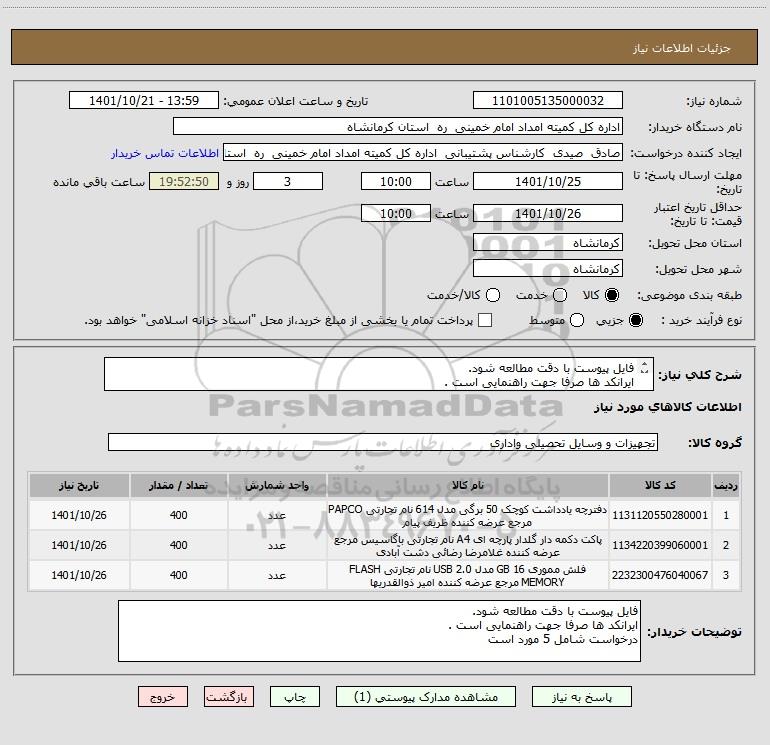Click the countdown timer 19:52:50
The height and width of the screenshot is (745, 770).
[184, 182]
